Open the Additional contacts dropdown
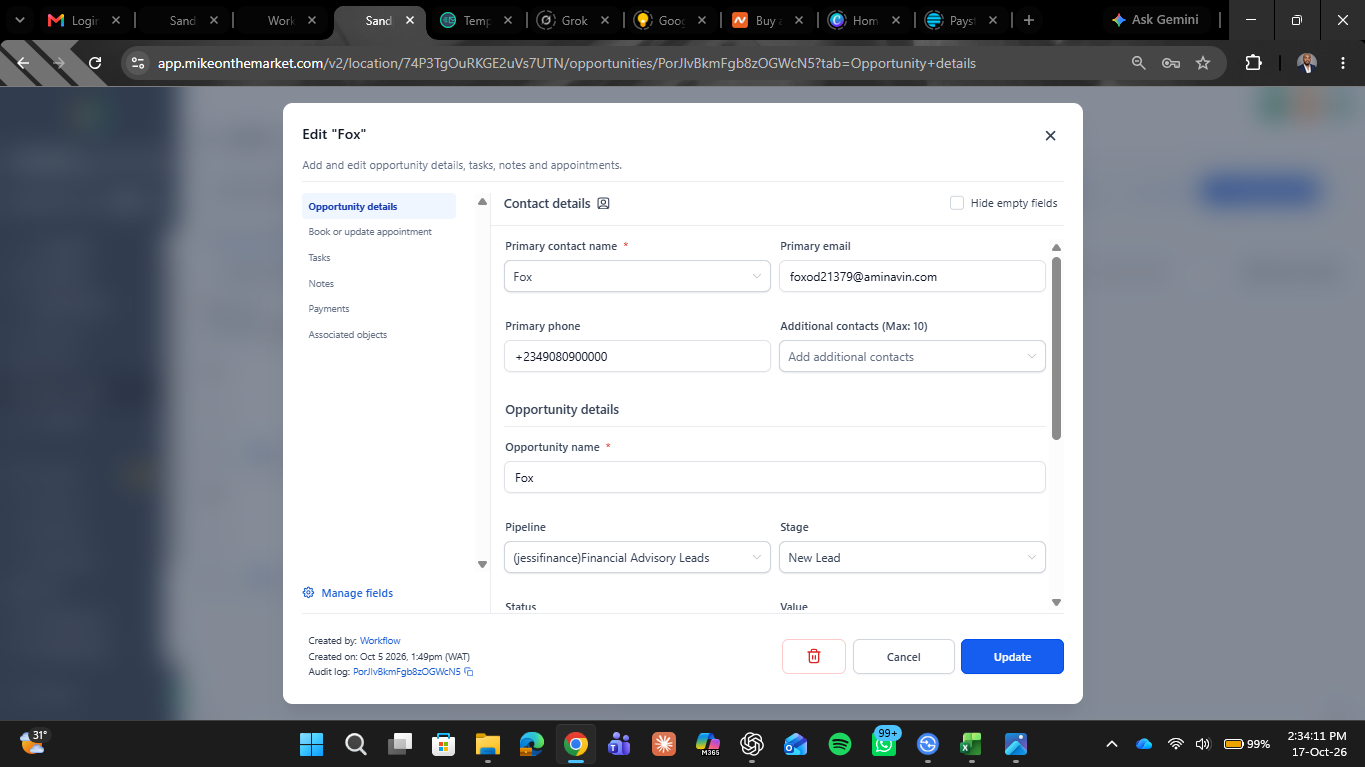This screenshot has height=767, width=1365. (x=912, y=357)
